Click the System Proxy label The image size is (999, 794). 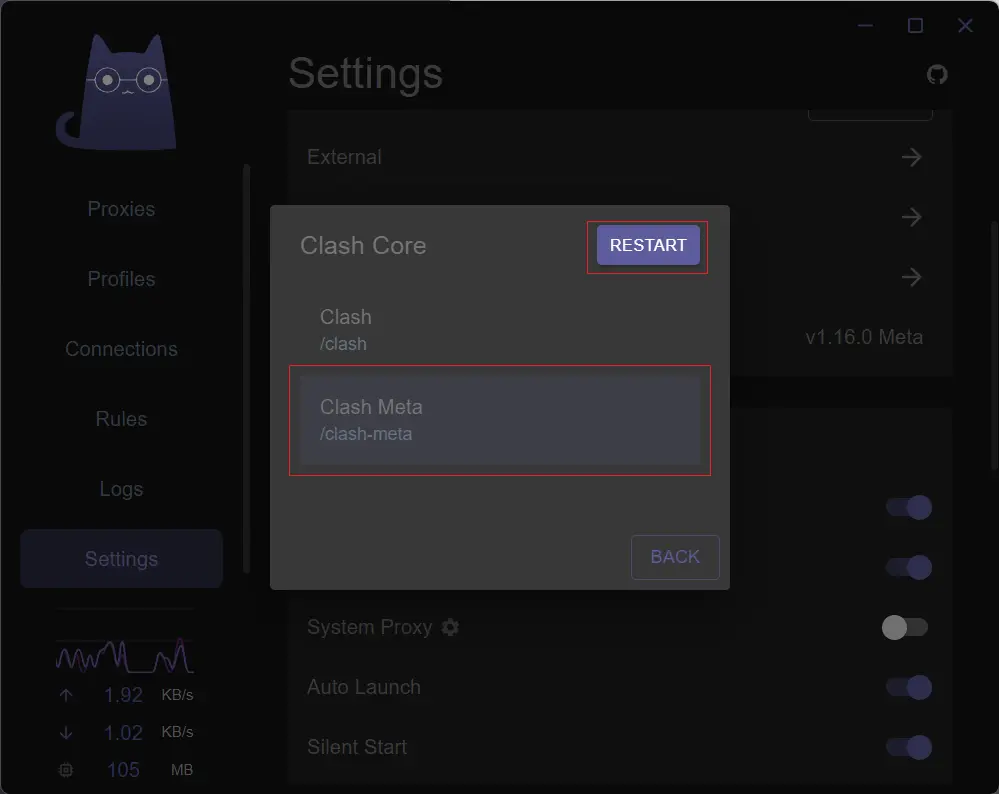click(370, 627)
